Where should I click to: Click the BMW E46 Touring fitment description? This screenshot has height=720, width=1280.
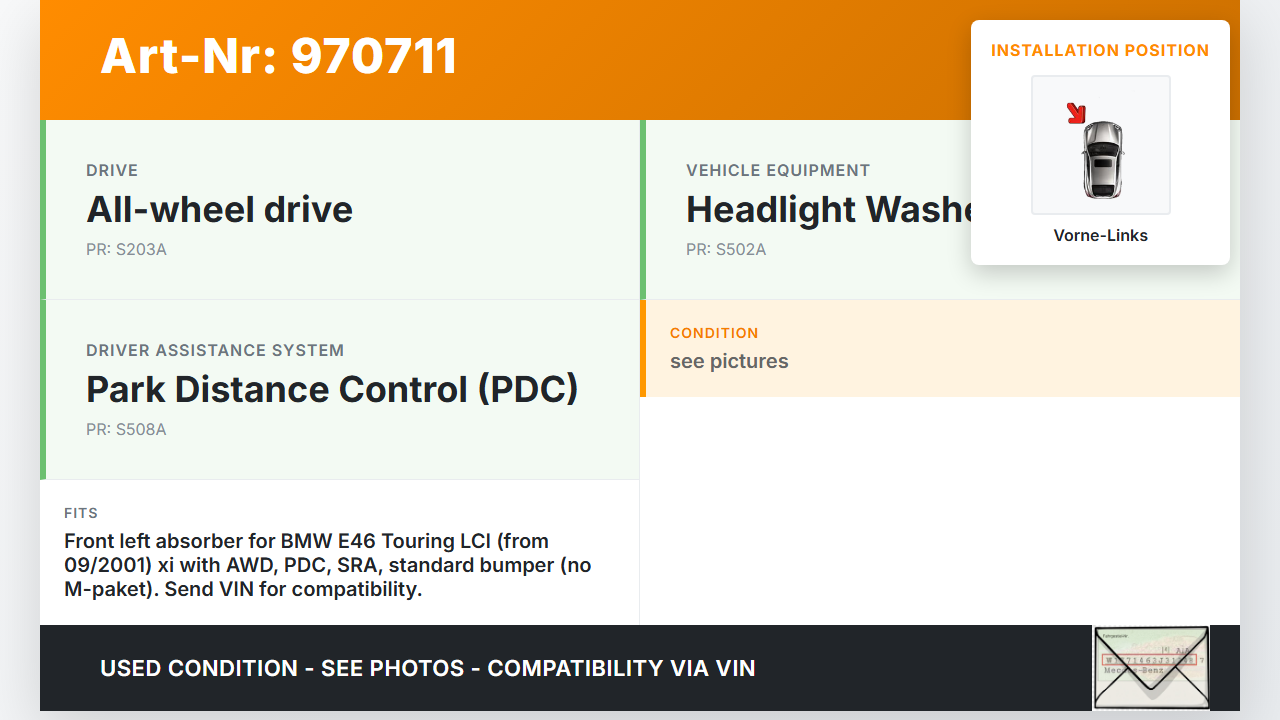tap(327, 565)
